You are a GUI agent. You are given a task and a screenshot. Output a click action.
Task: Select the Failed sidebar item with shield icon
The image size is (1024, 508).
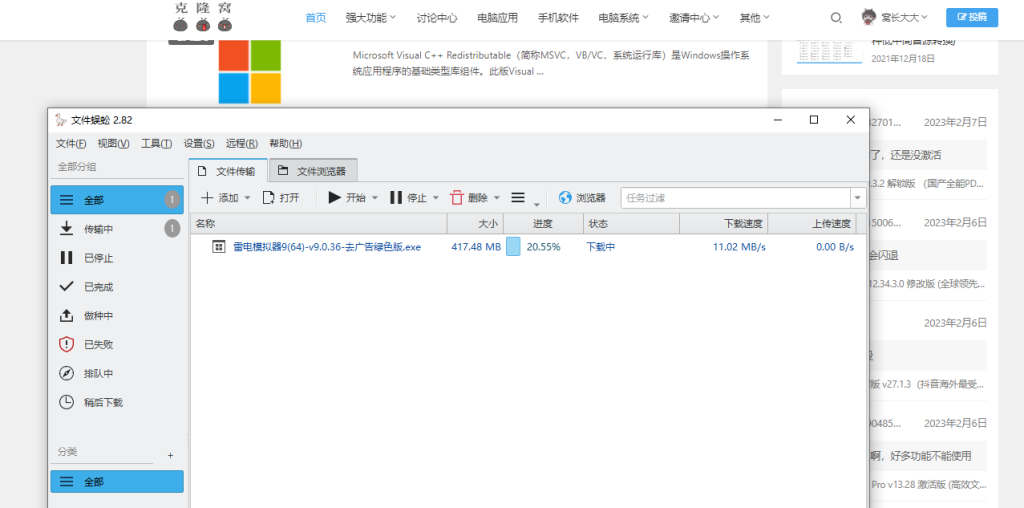pyautogui.click(x=117, y=344)
